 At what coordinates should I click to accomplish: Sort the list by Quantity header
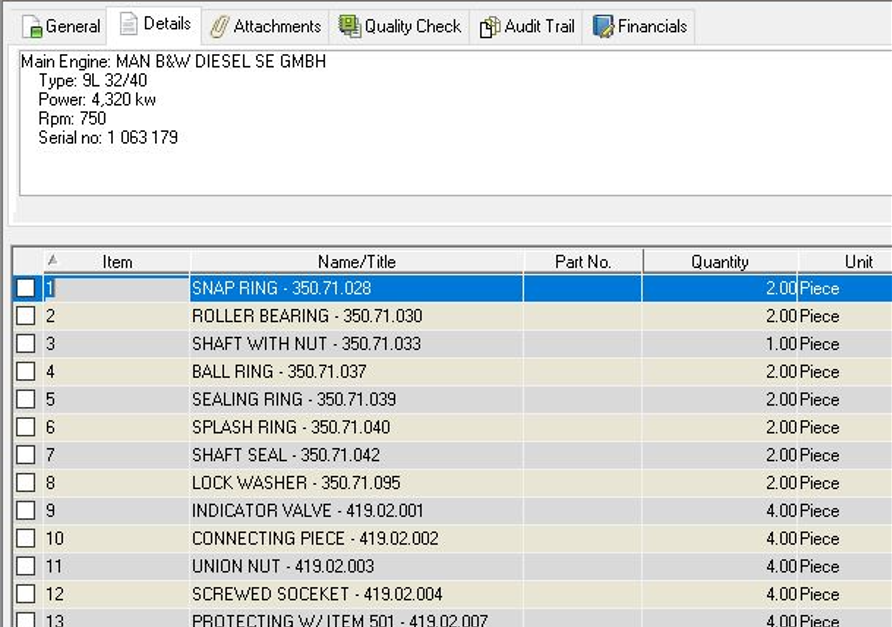coord(719,262)
